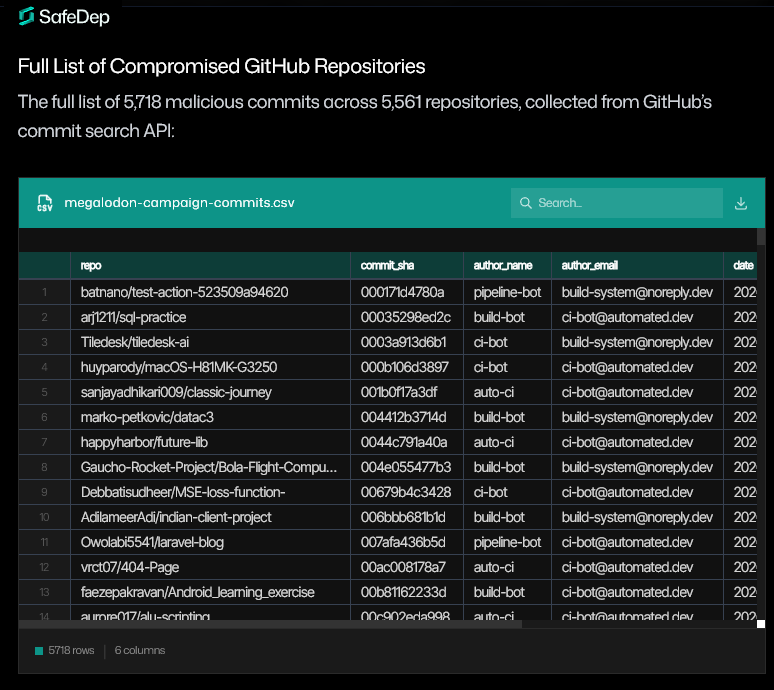Click commit sha 00ac008178a7
This screenshot has width=774, height=690.
403,567
